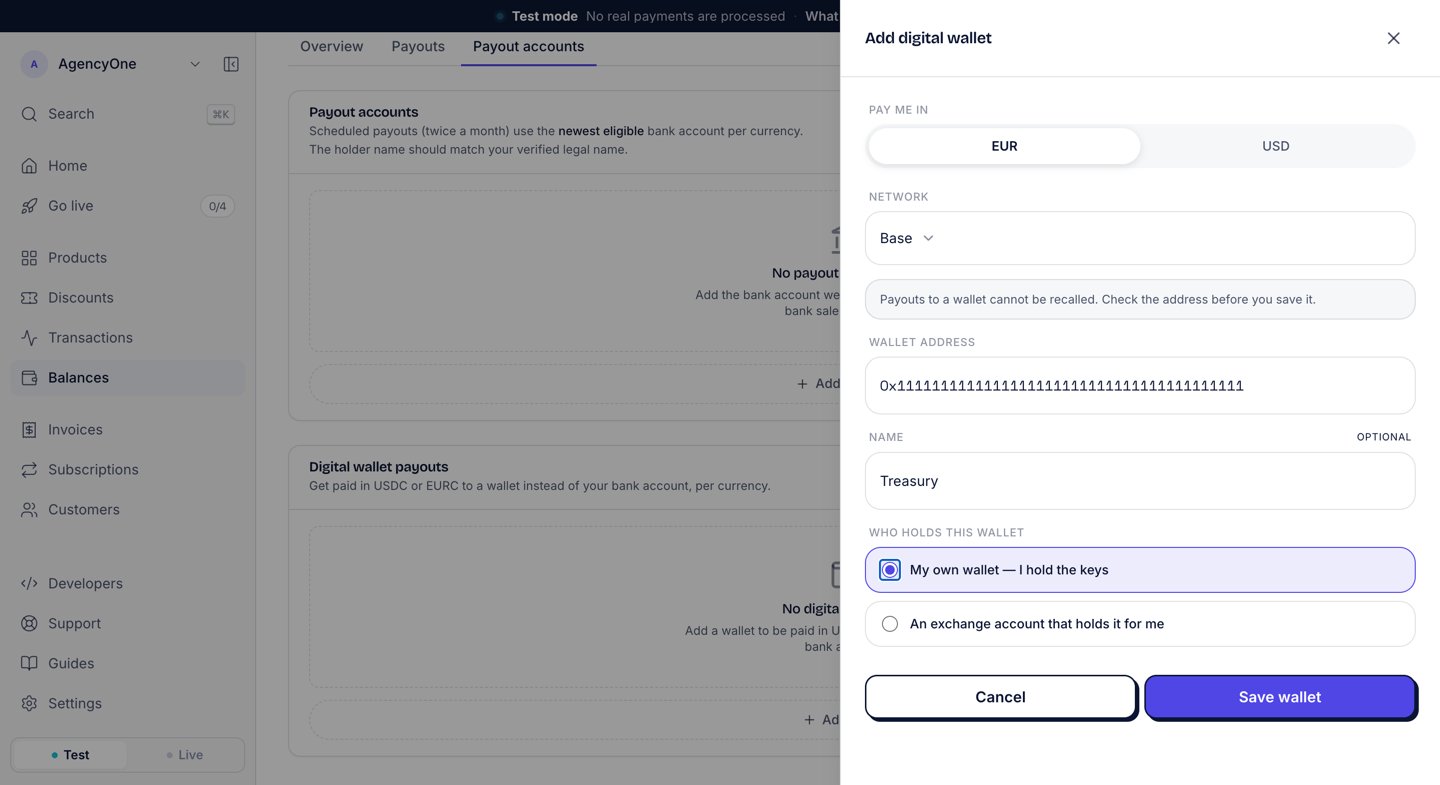Click the 'Test mode' banner label

coord(545,16)
